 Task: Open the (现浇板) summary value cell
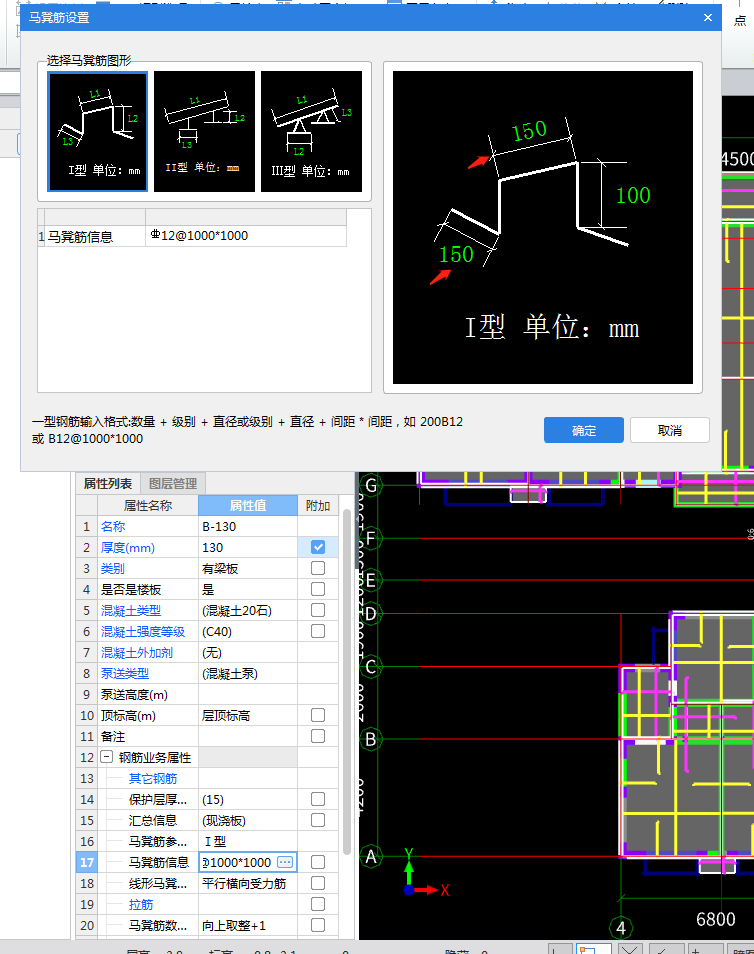248,820
